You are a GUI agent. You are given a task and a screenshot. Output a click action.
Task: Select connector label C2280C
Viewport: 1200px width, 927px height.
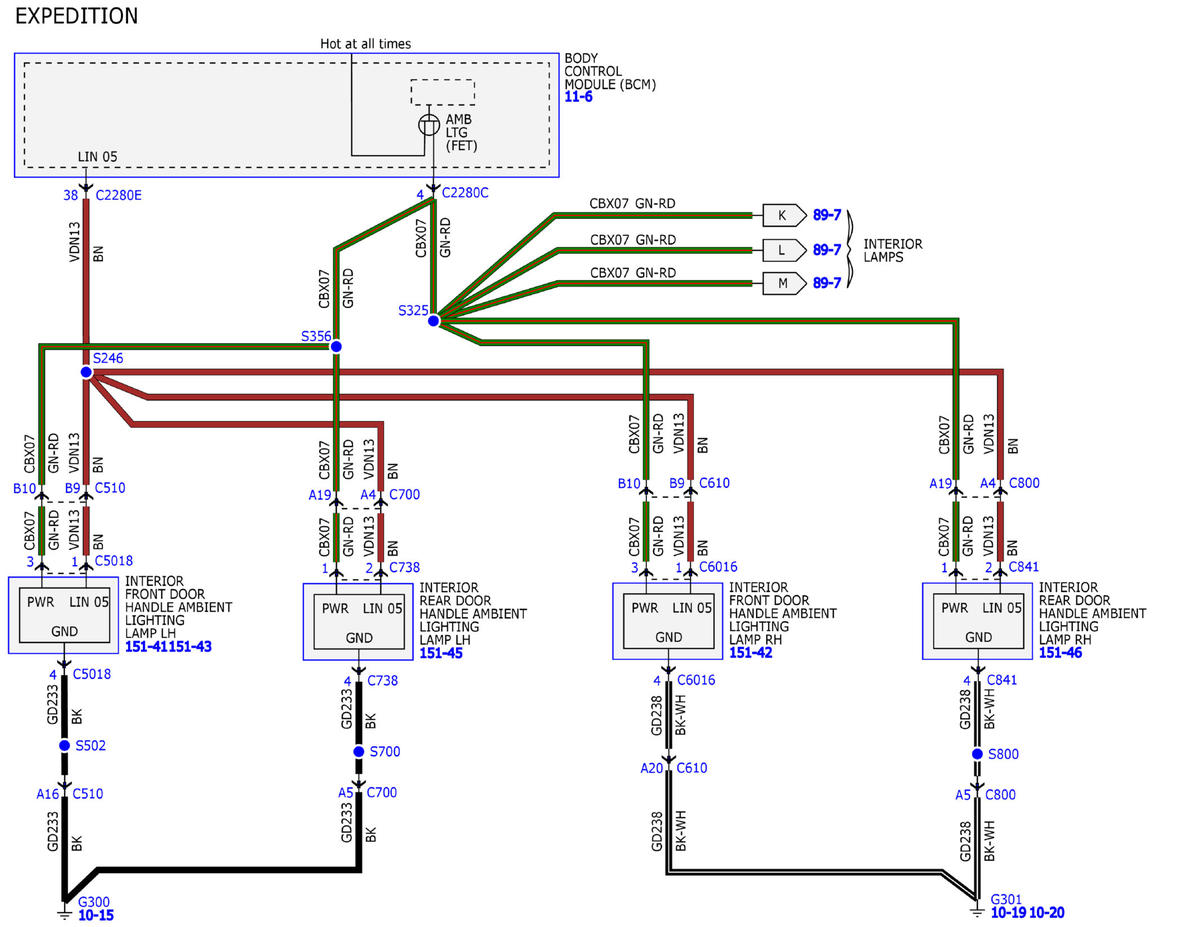[464, 194]
